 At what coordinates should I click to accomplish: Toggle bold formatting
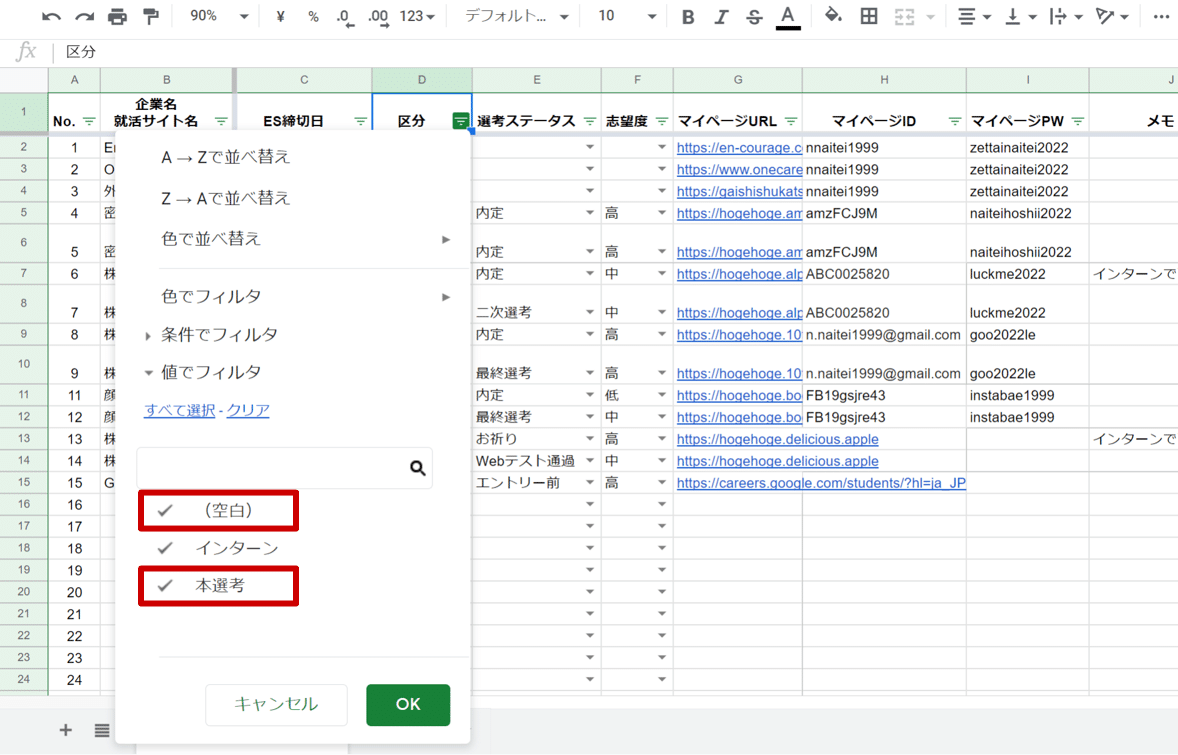click(x=687, y=17)
